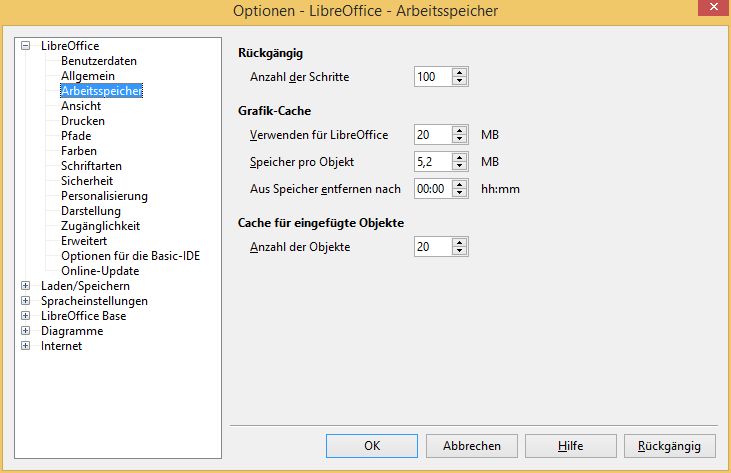The image size is (731, 473).
Task: Click the Internet tree label
Action: pyautogui.click(x=62, y=346)
